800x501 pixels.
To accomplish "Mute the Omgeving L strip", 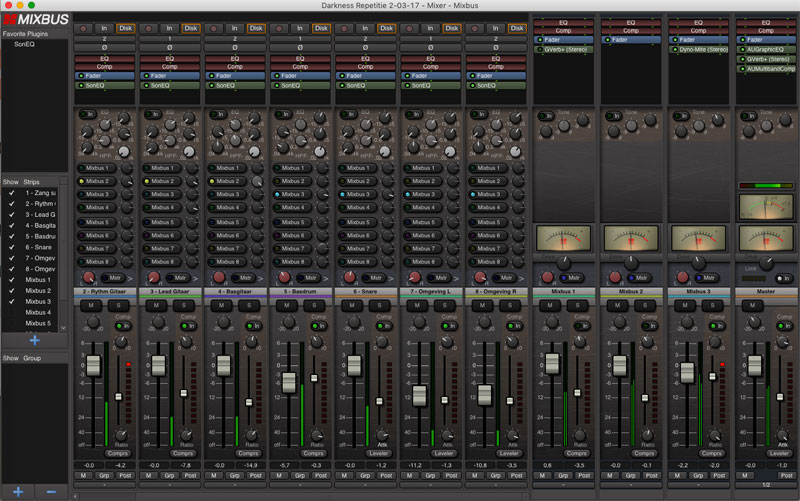I will tap(417, 305).
